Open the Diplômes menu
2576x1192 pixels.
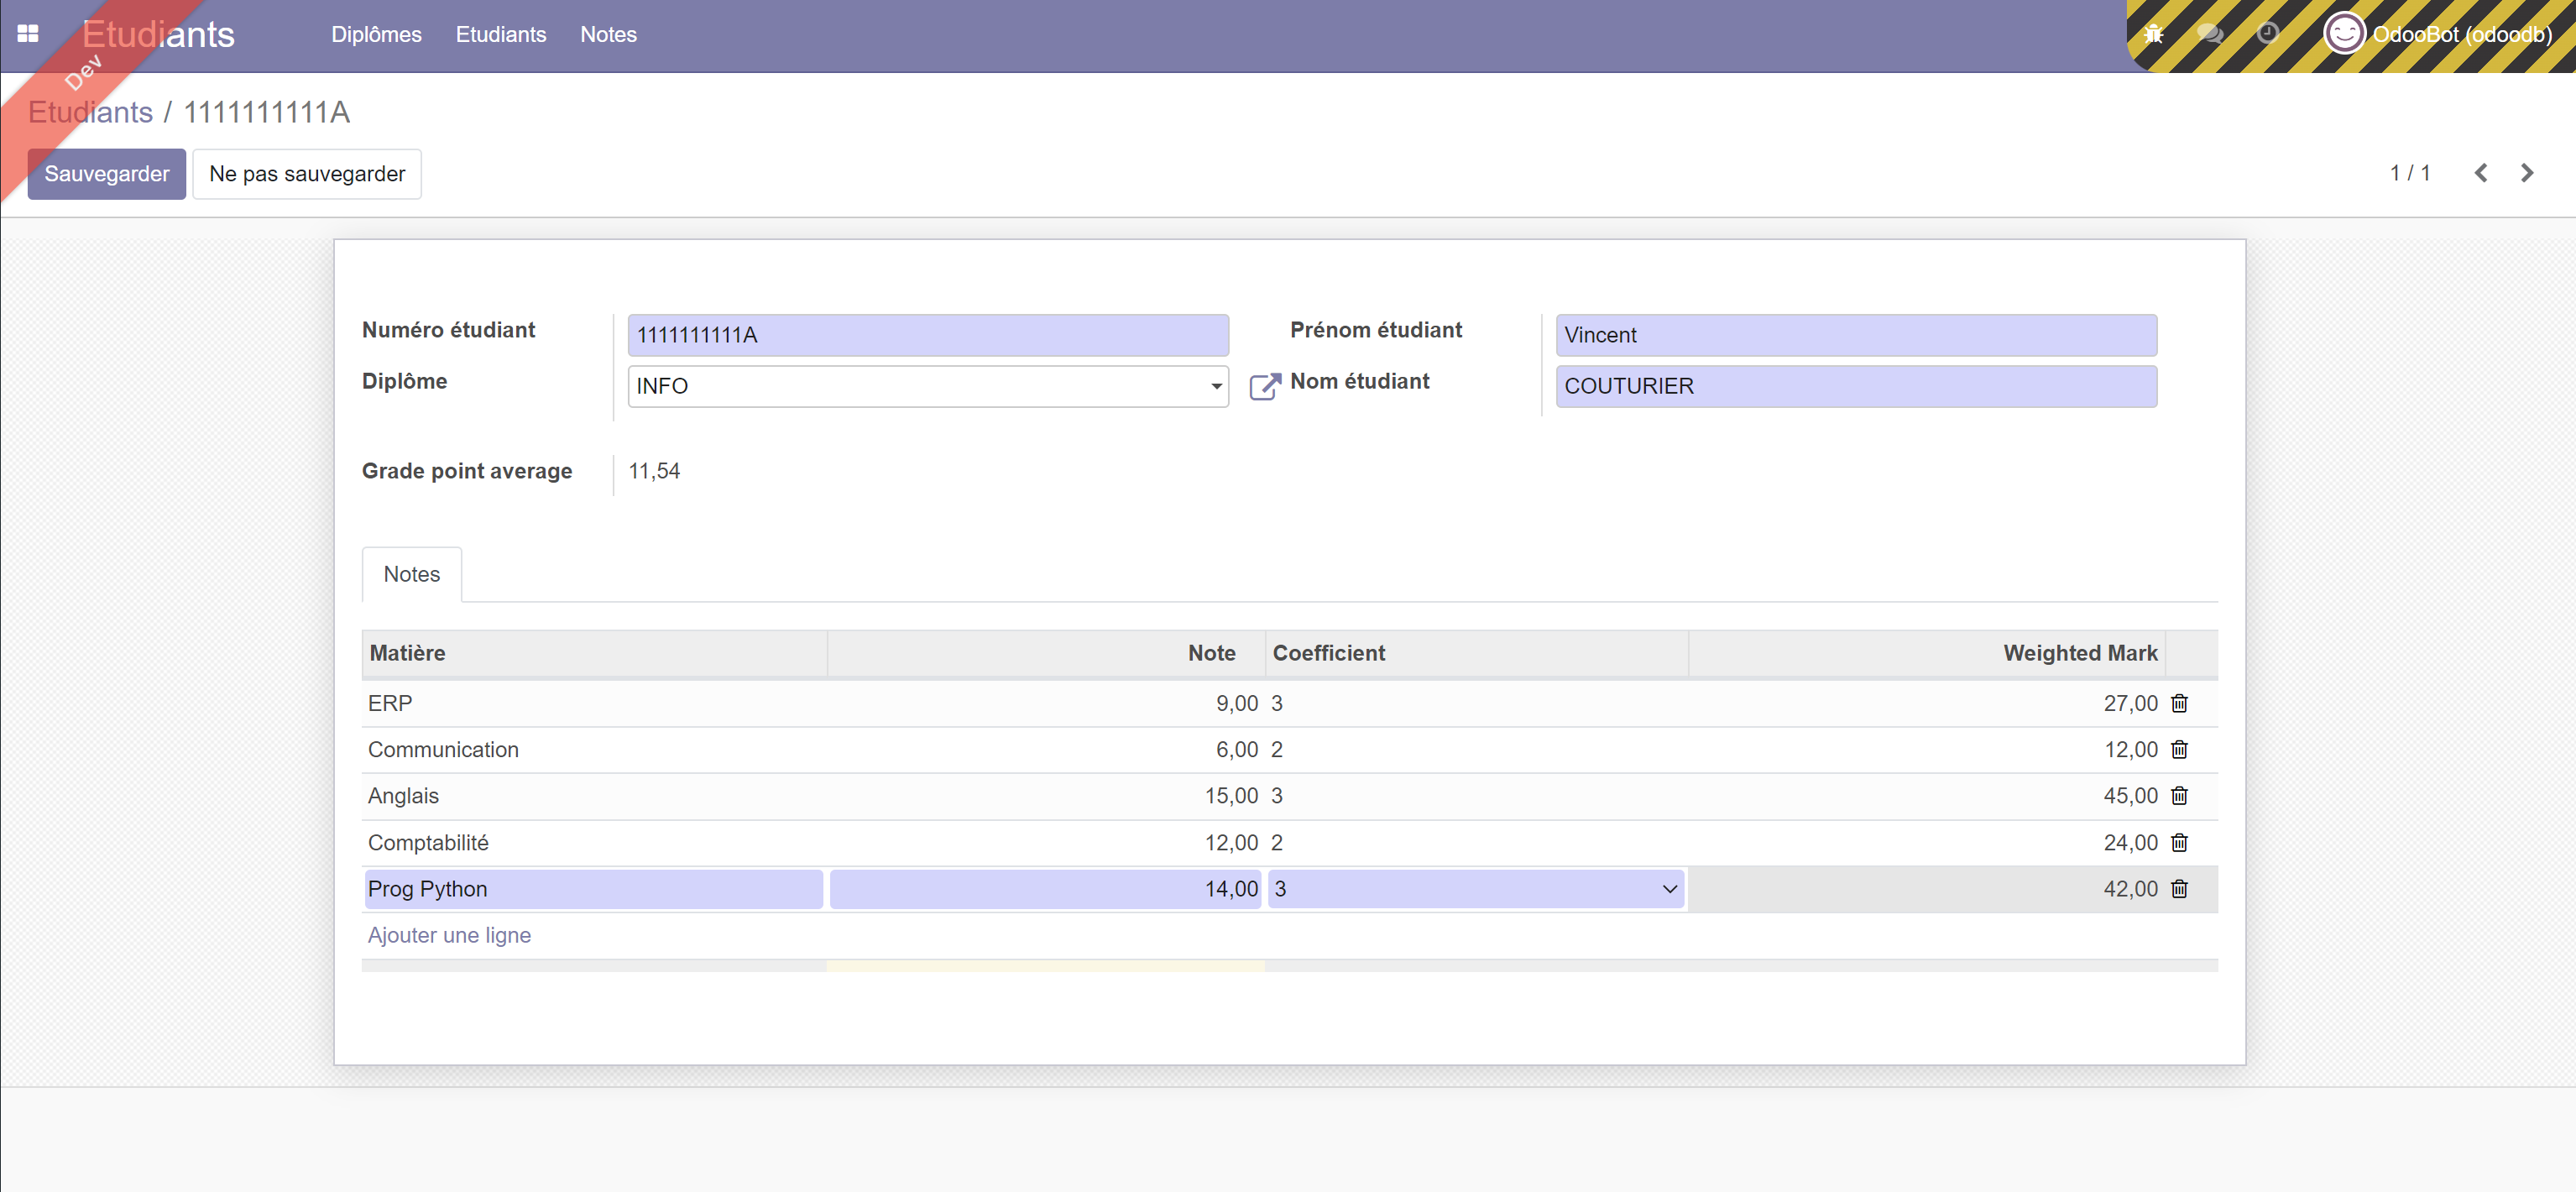pos(376,34)
